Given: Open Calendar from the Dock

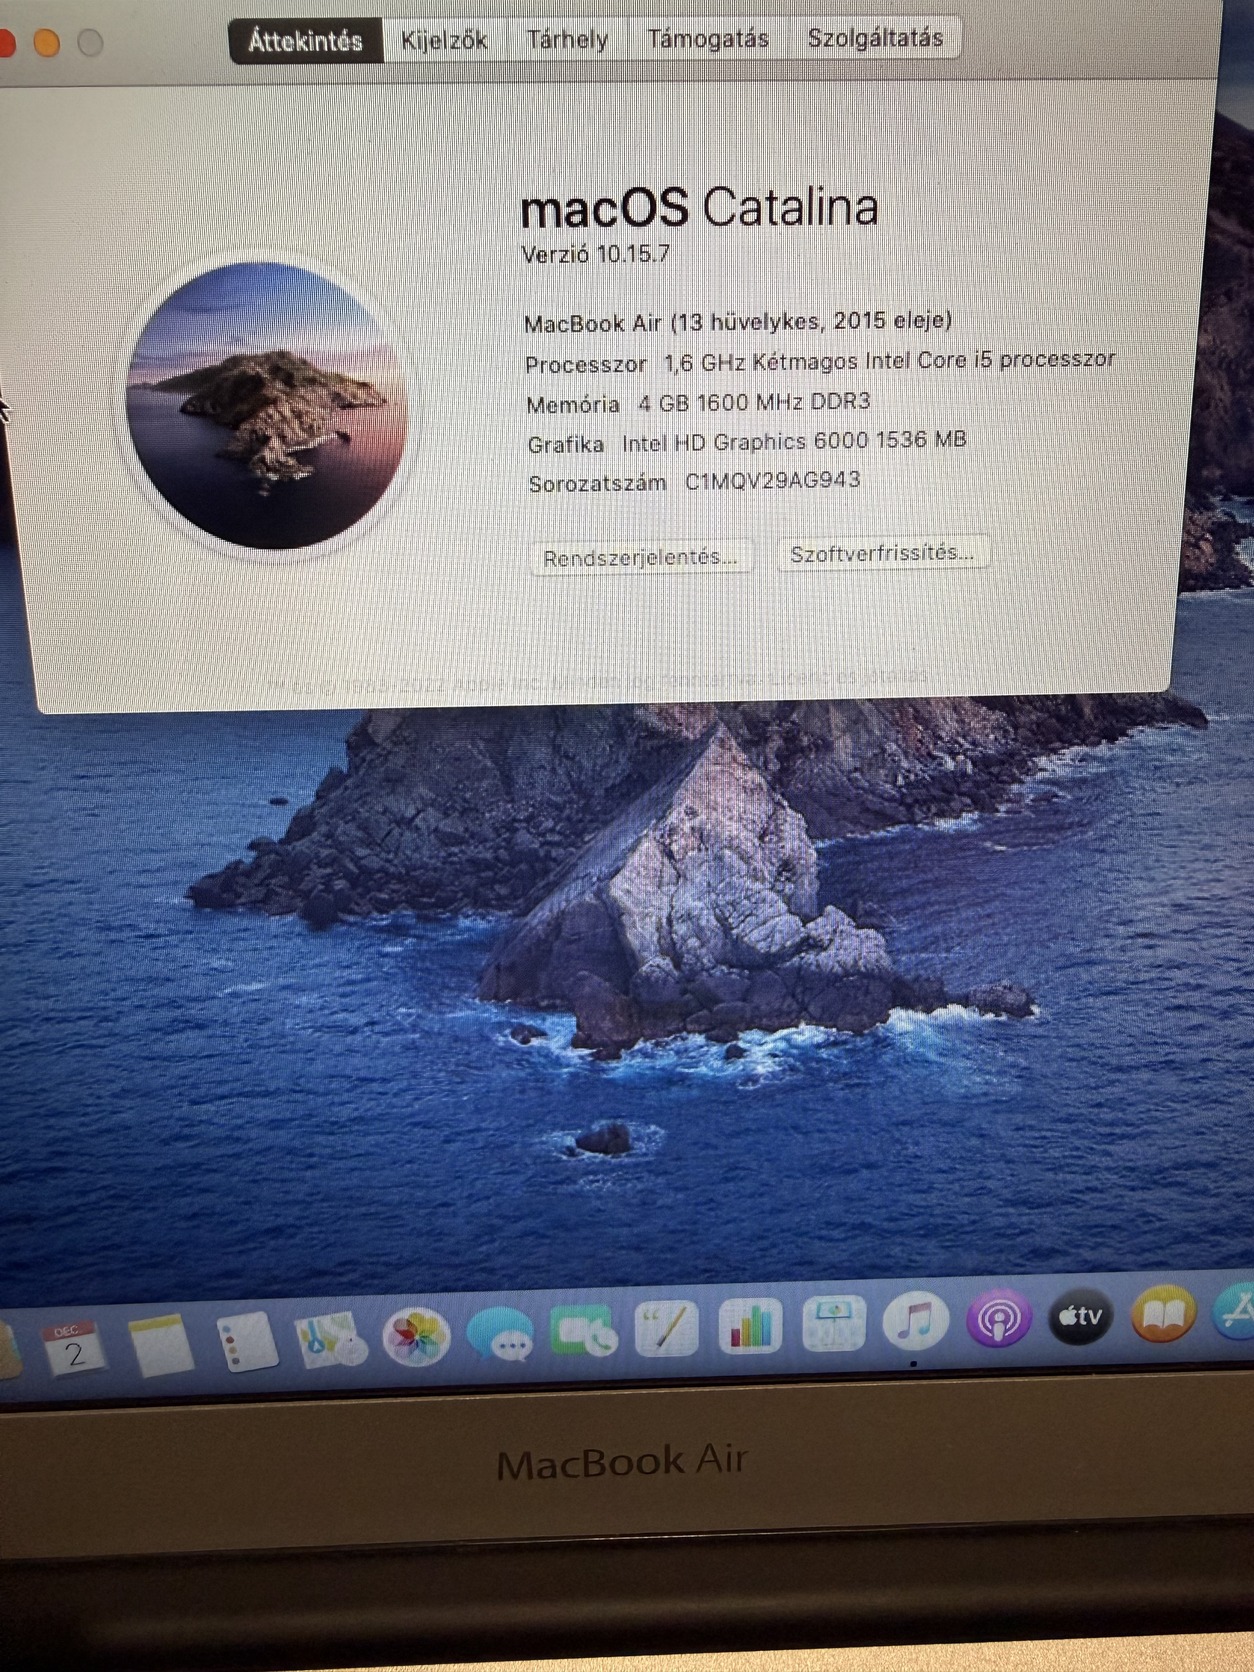Looking at the screenshot, I should point(73,1349).
